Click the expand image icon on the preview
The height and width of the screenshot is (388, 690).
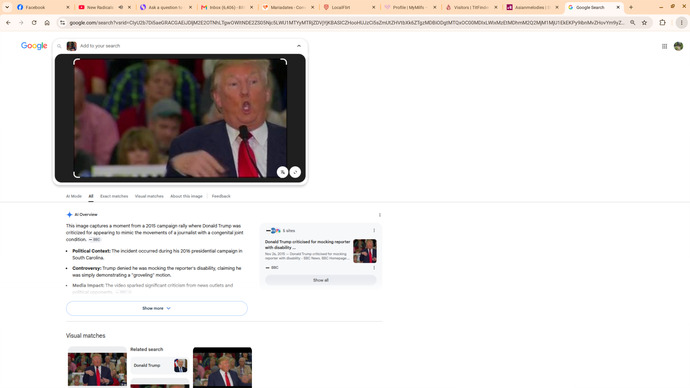(x=295, y=172)
